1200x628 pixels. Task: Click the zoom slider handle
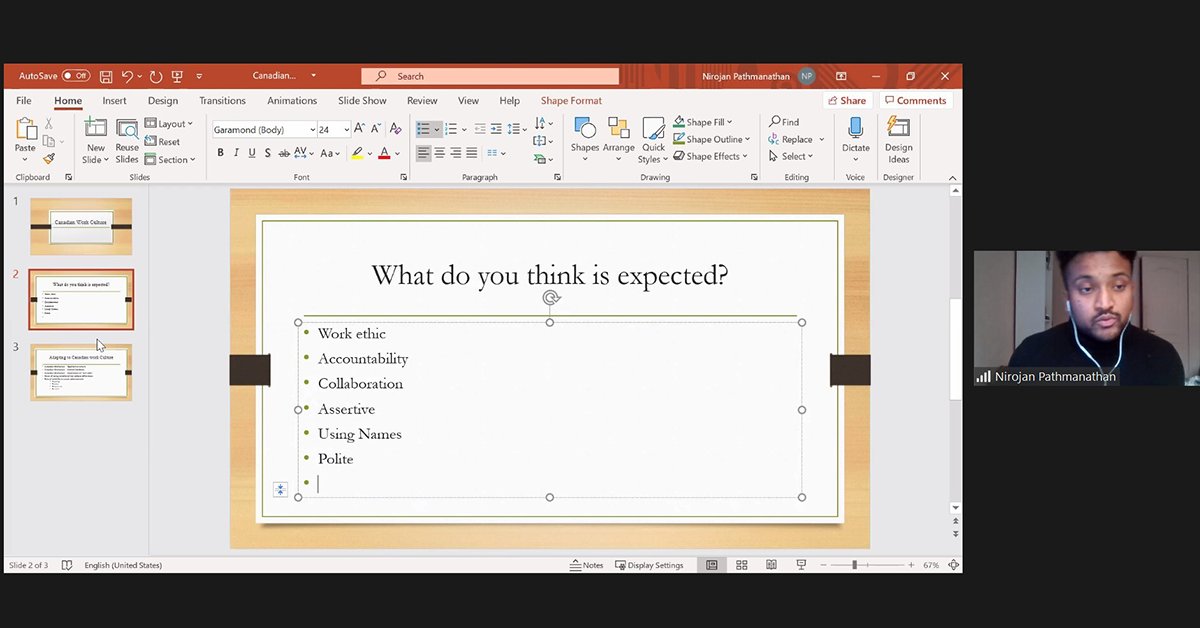point(854,565)
